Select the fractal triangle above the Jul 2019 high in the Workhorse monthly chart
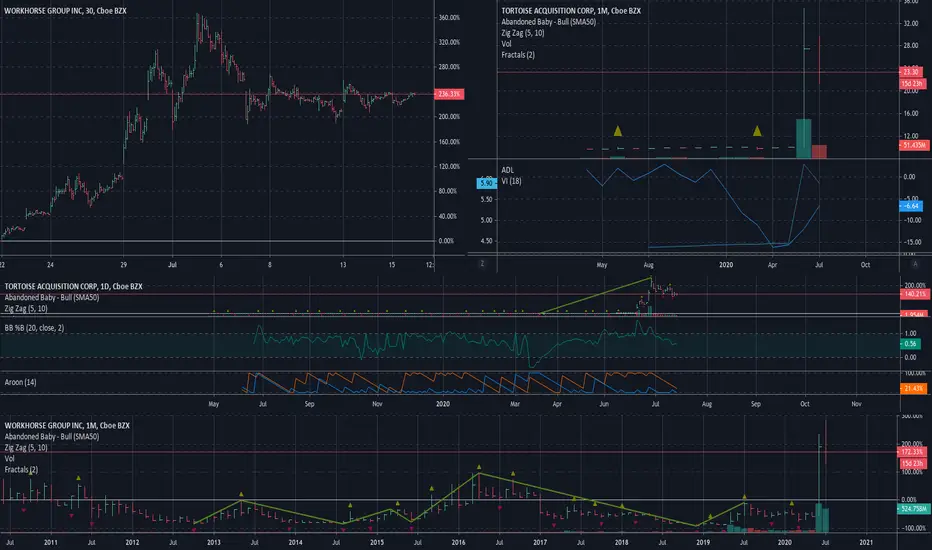Screen dimensions: 932x550 744,496
